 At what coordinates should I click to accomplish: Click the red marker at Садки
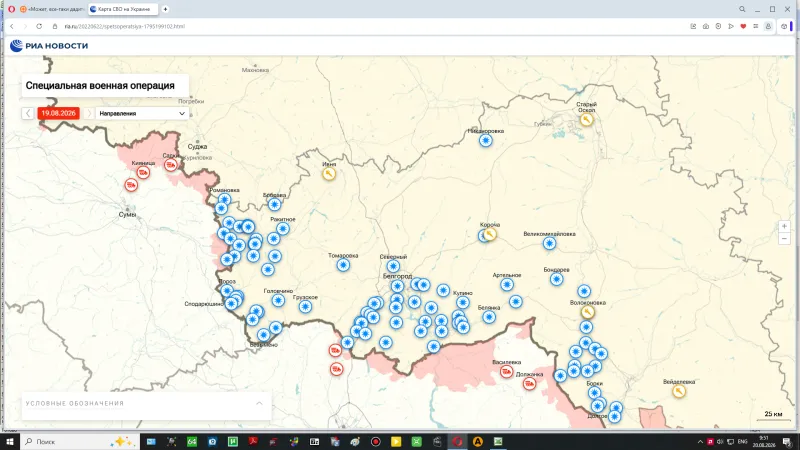tap(170, 165)
